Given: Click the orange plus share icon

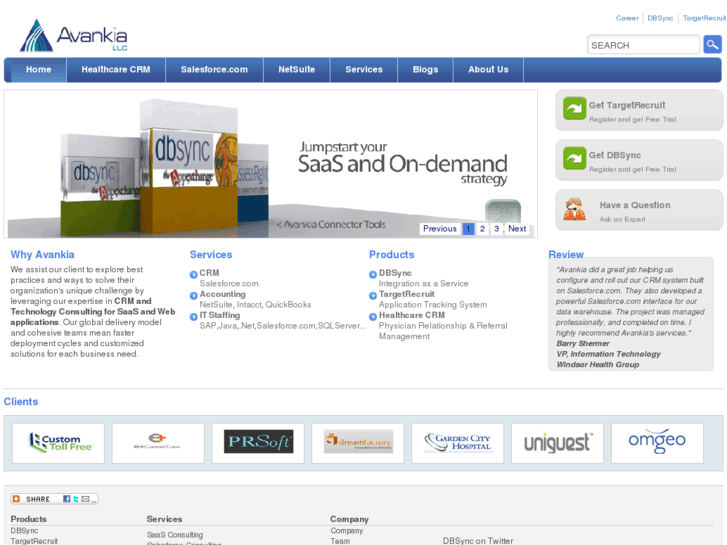Looking at the screenshot, I should pyautogui.click(x=16, y=499).
